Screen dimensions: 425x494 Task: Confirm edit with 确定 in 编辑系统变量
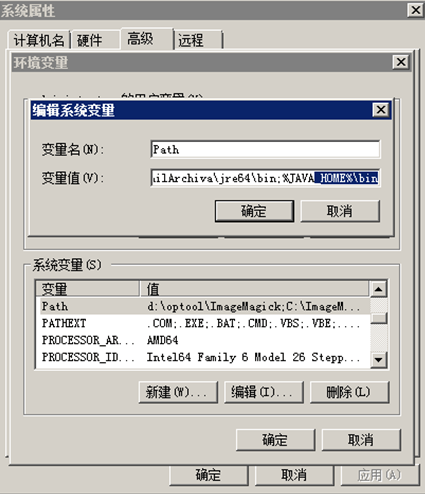254,211
